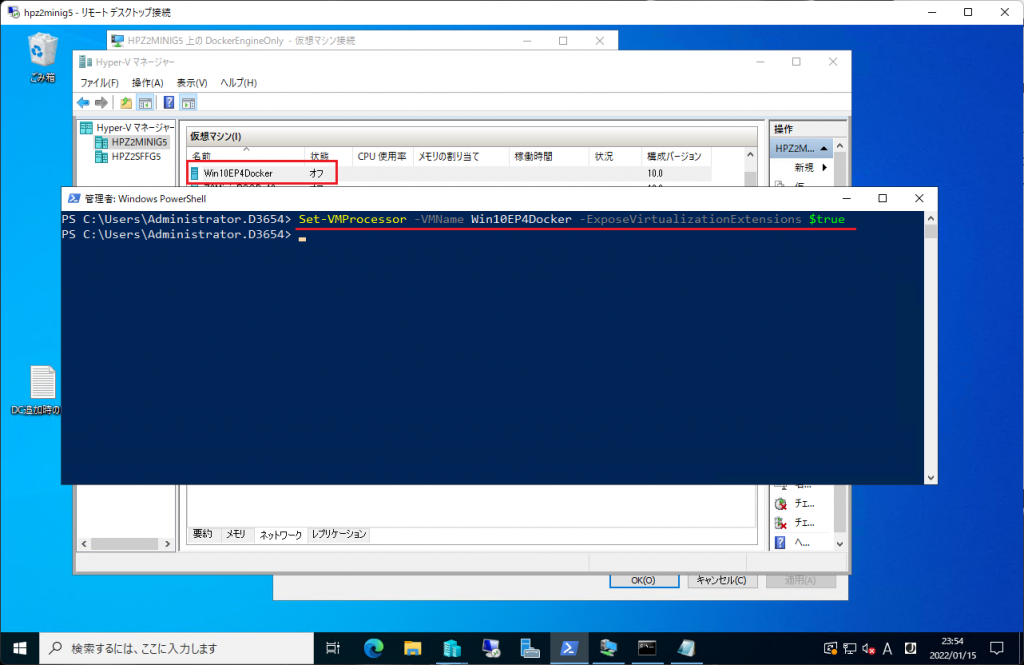Switch to the ネットワーク tab

click(281, 534)
